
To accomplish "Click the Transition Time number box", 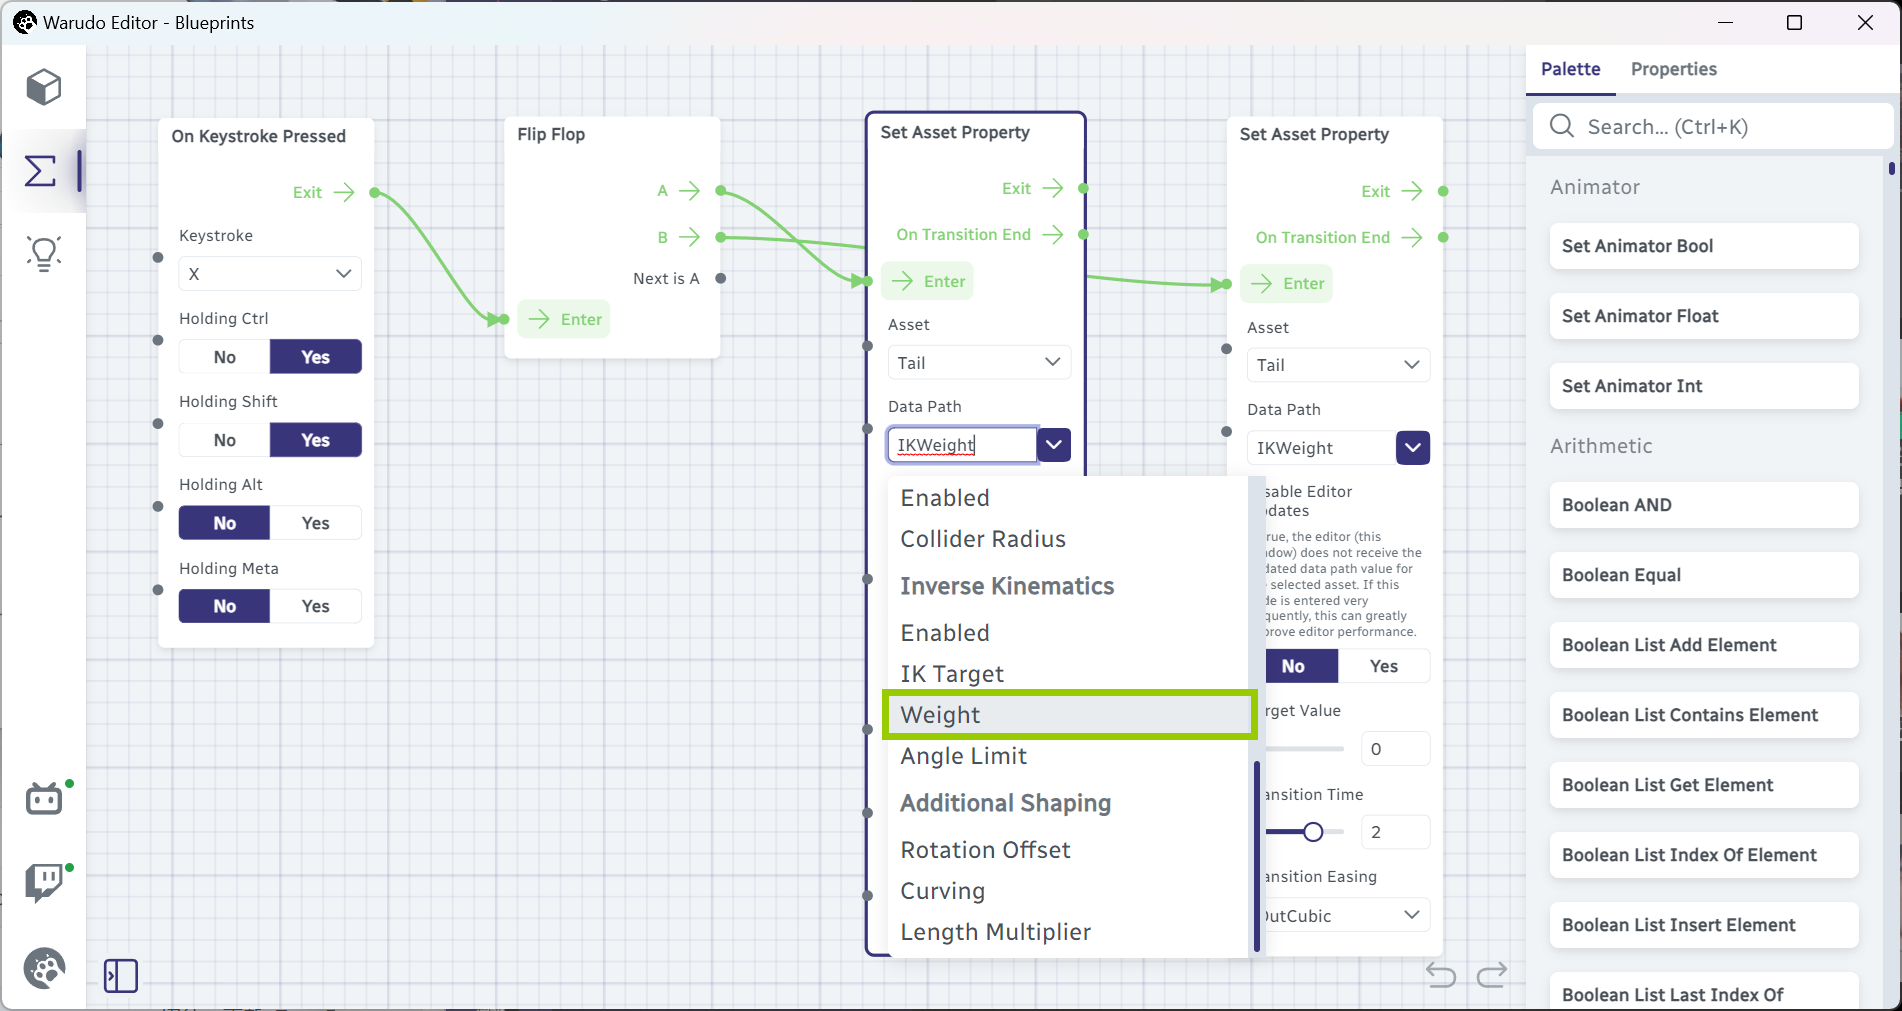I will pos(1396,832).
